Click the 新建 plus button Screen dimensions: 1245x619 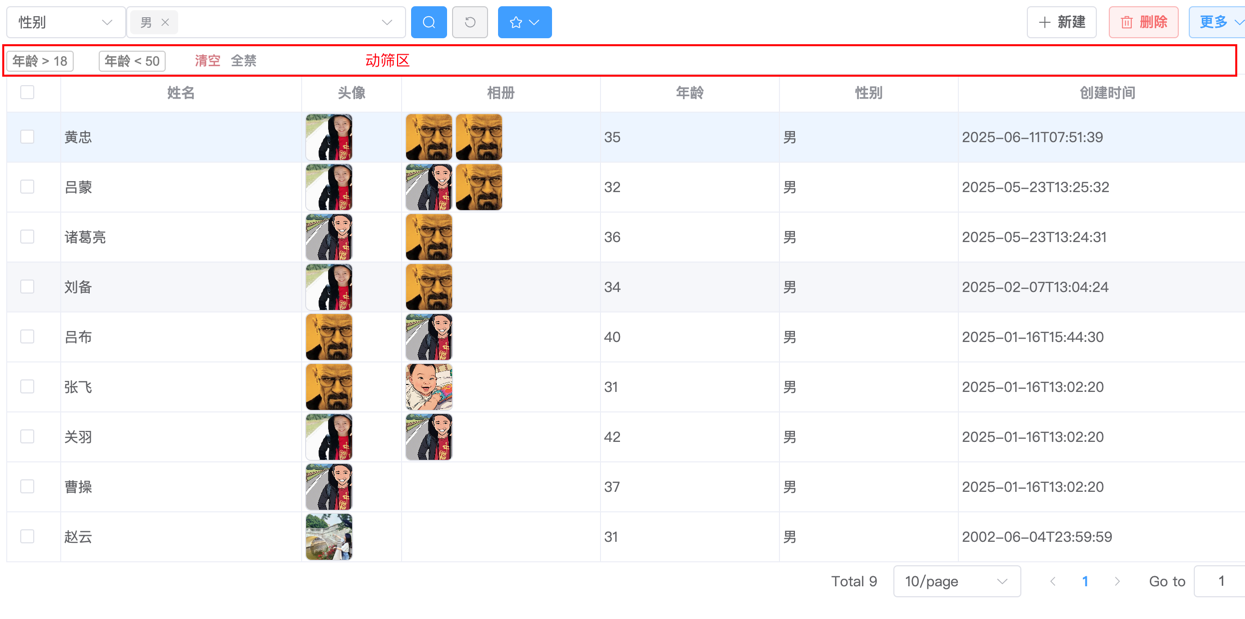point(1061,22)
